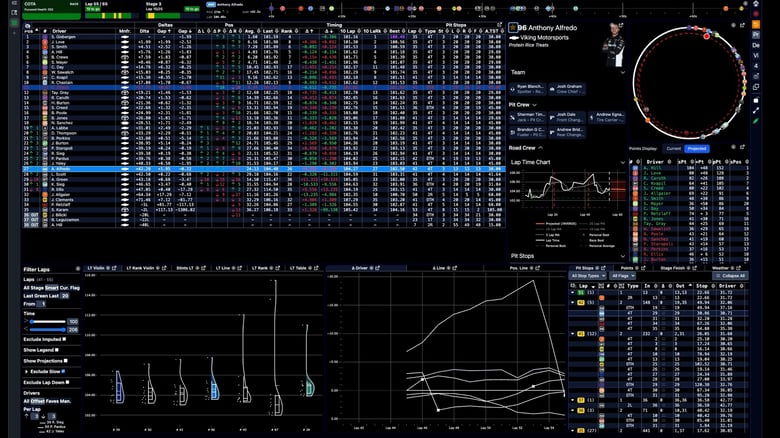Open Josh Graham crew chief card
The width and height of the screenshot is (780, 438).
567,89
